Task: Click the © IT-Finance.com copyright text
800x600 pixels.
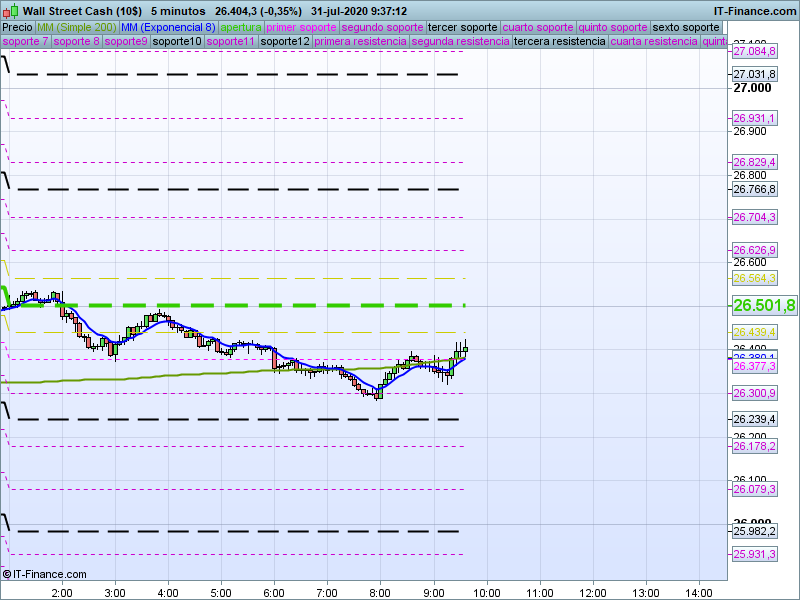Action: tap(45, 574)
